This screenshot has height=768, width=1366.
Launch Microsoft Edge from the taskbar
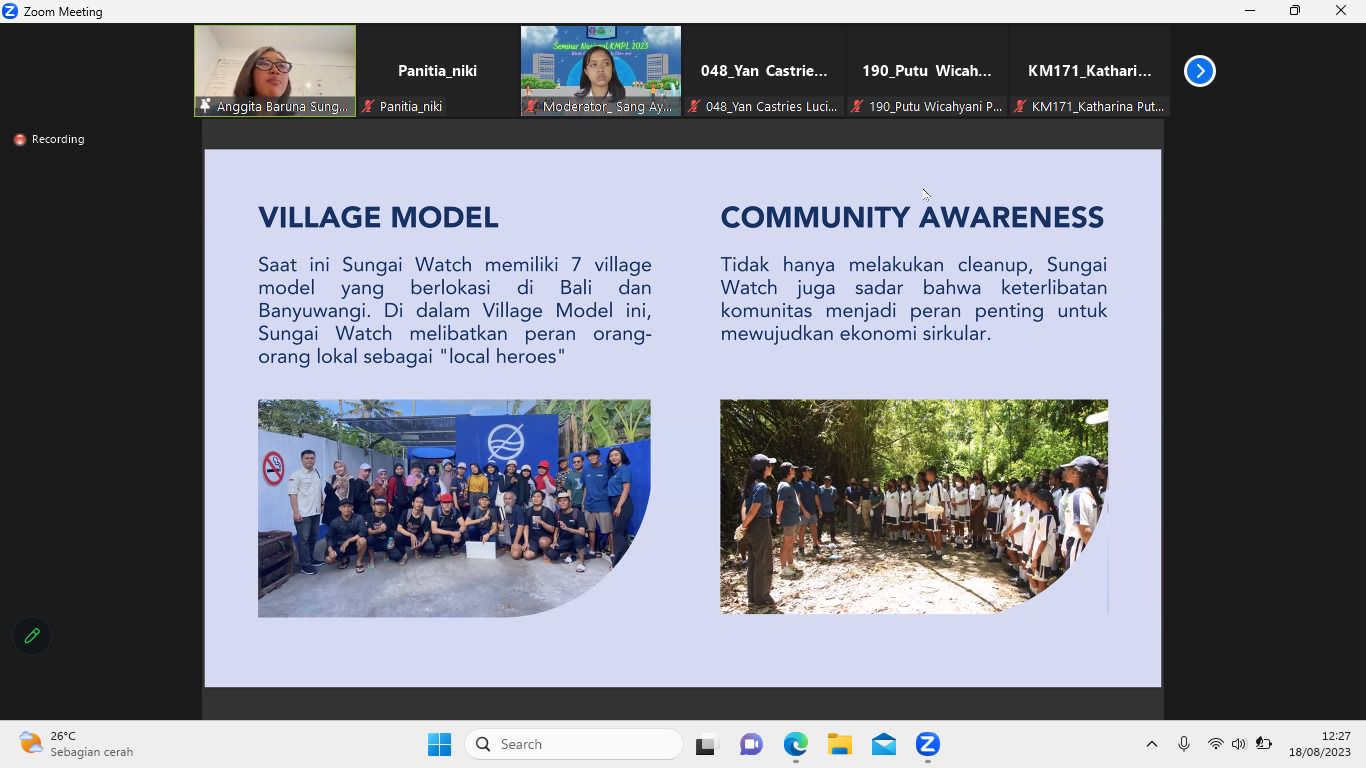click(x=795, y=744)
